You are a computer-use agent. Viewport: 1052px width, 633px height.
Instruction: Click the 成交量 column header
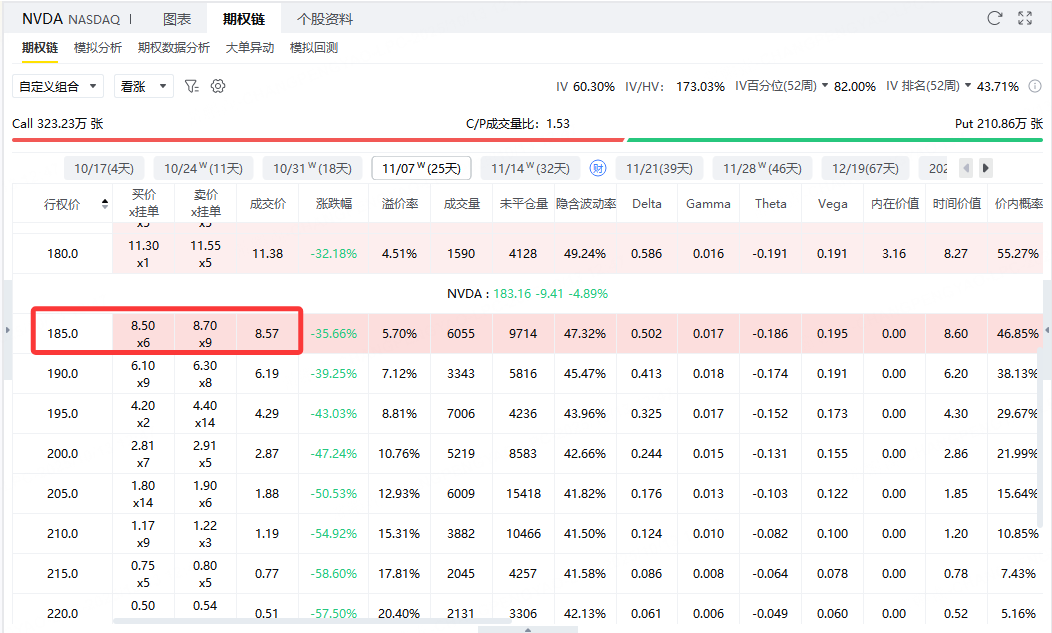tap(462, 203)
